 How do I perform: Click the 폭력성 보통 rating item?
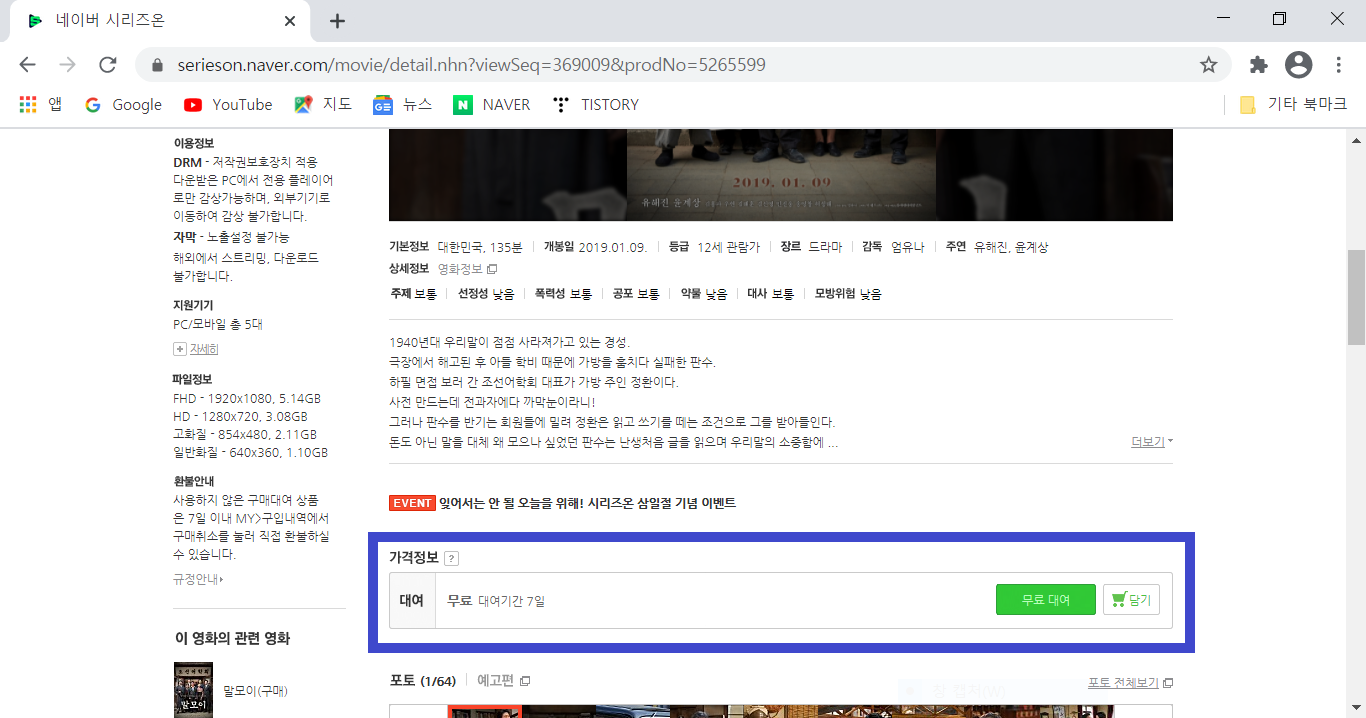[563, 294]
